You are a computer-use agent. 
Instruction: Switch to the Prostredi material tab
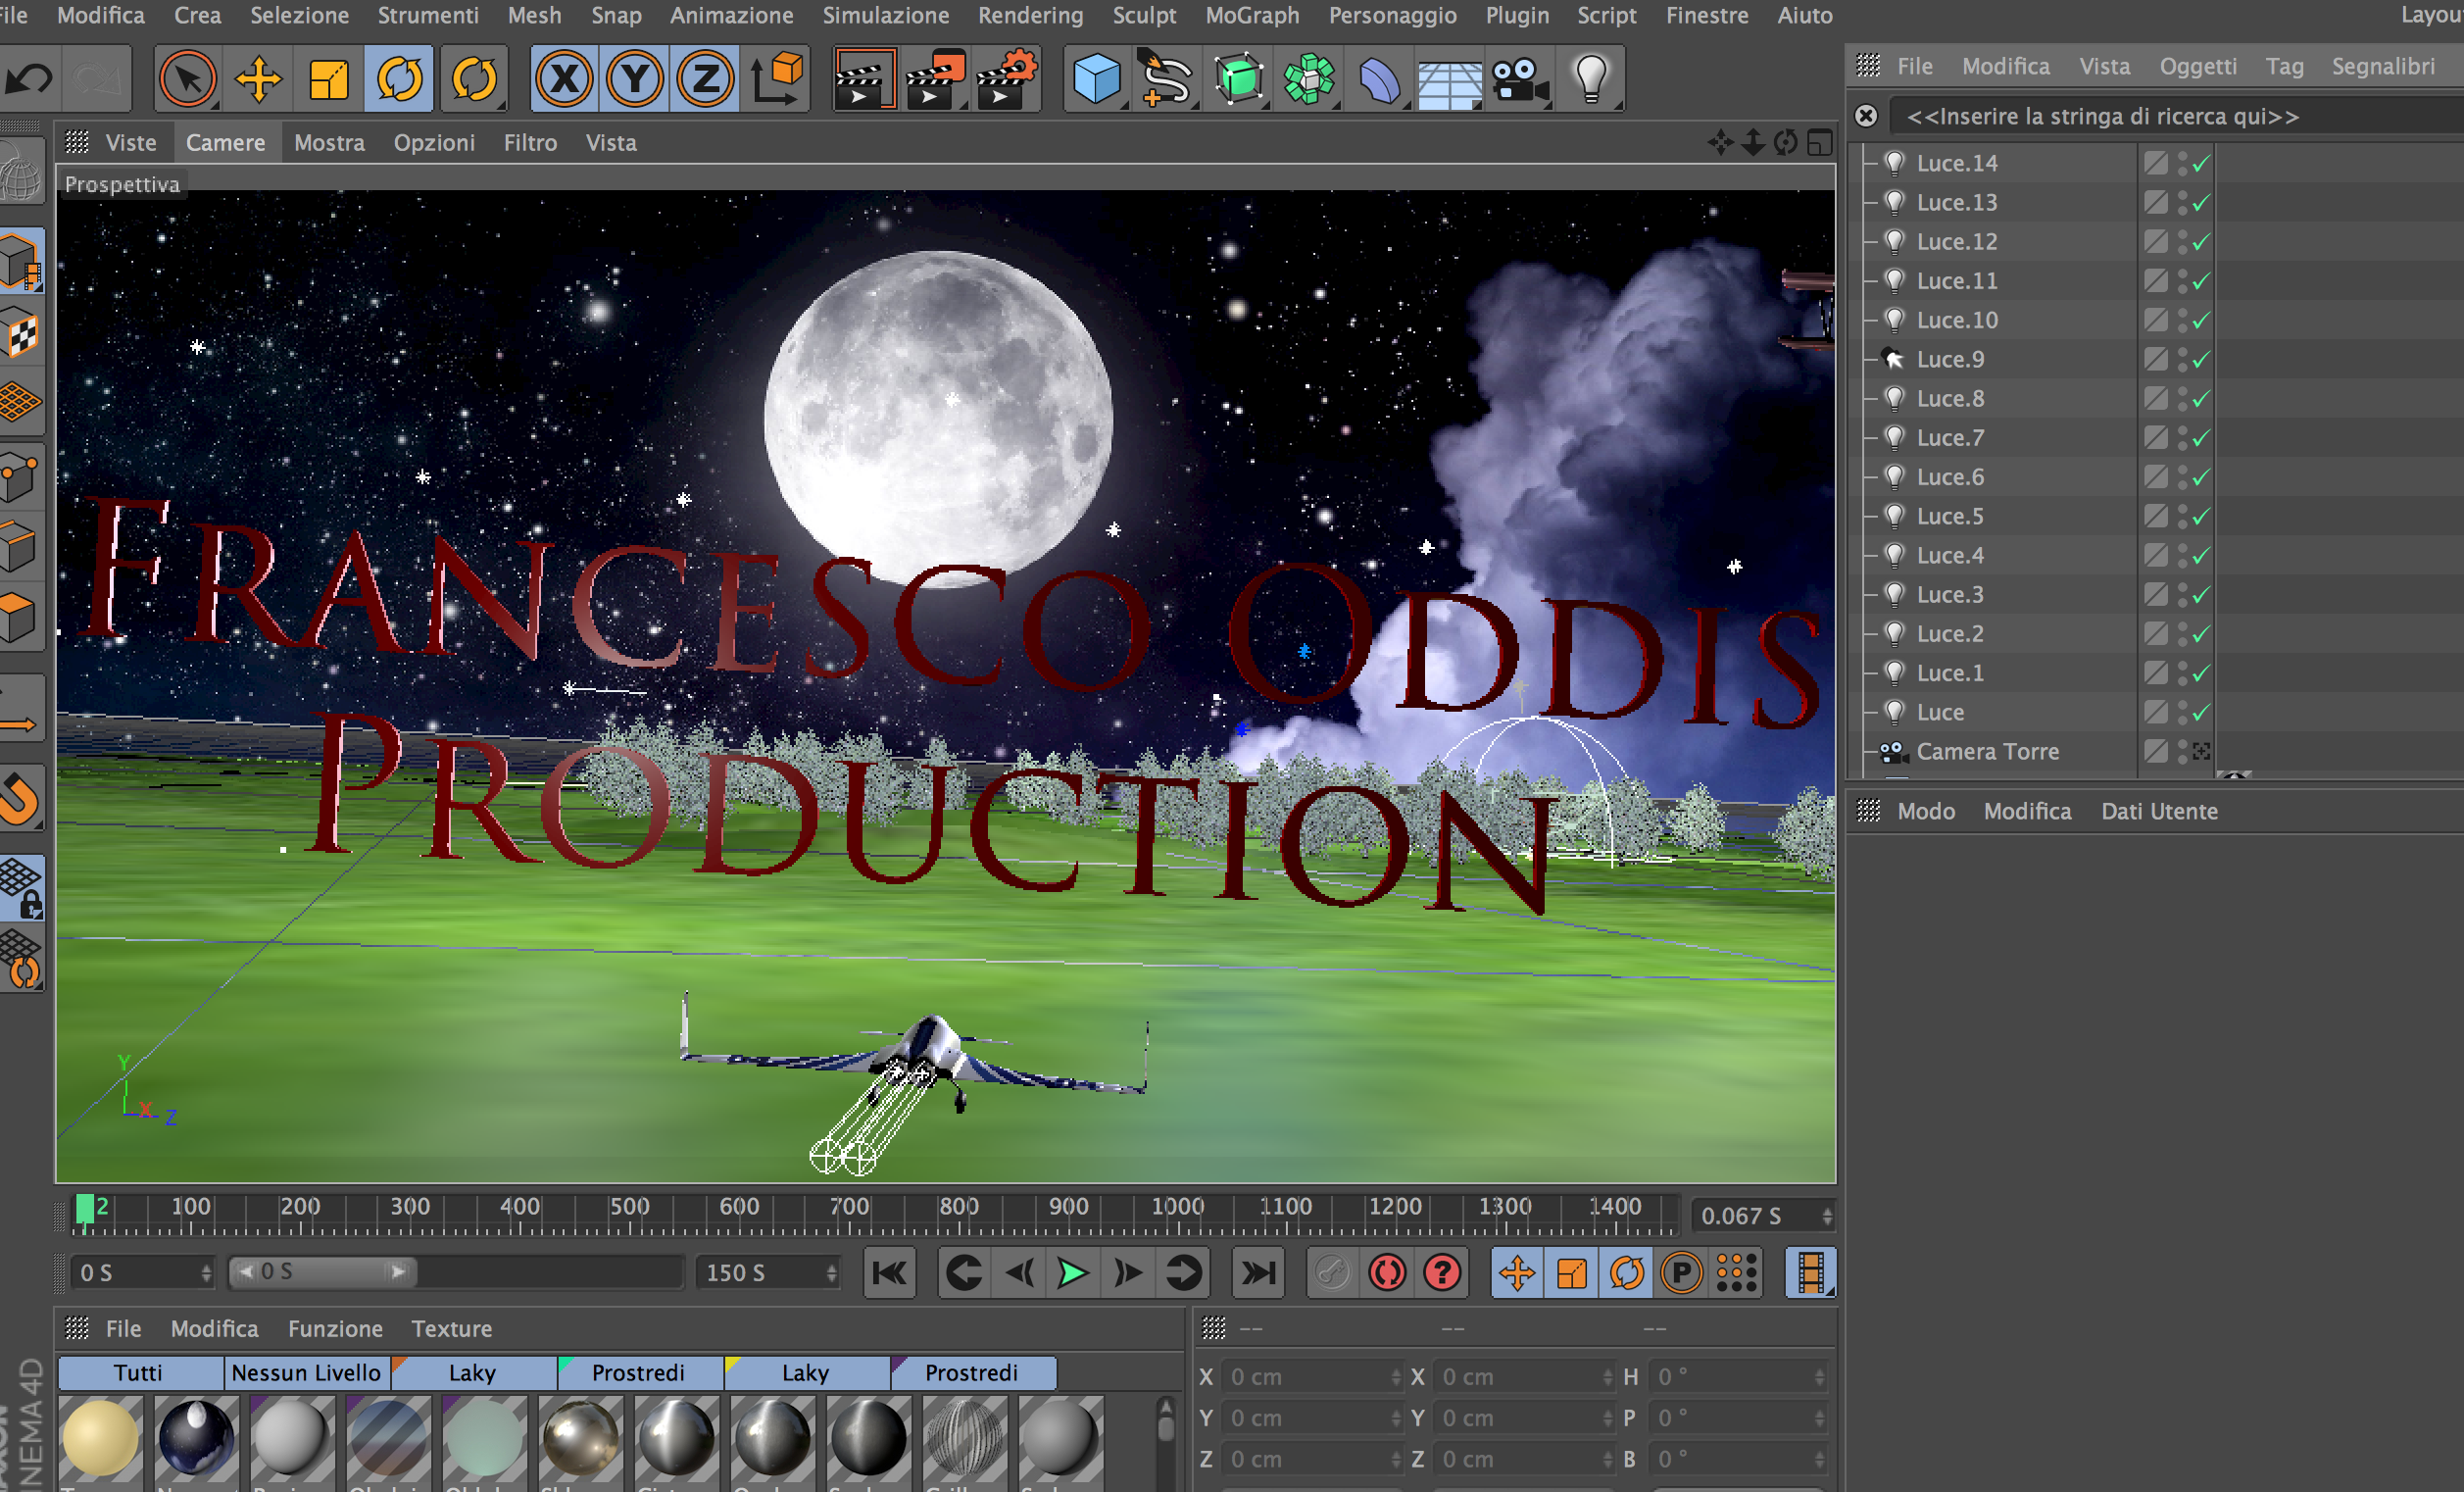(x=638, y=1372)
